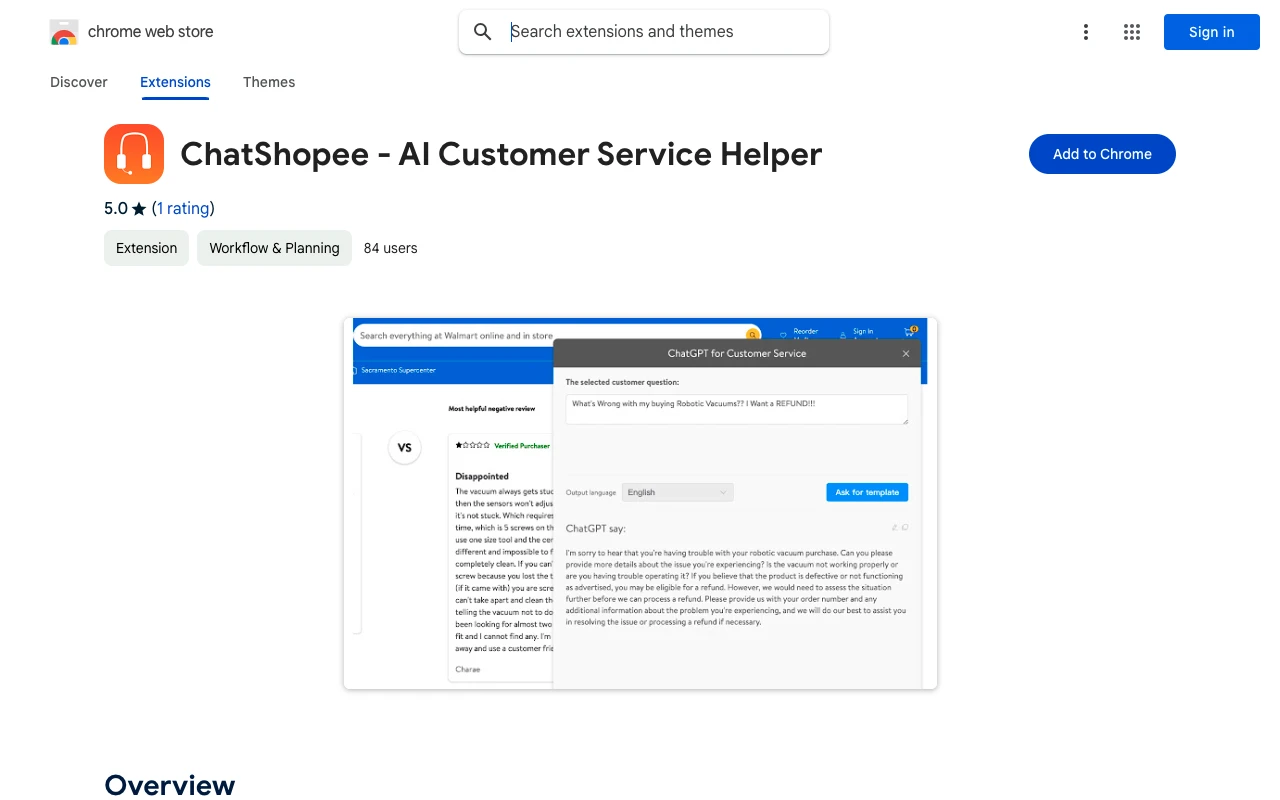Click the Extension category chip
Screen dimensions: 1280x800
point(146,247)
